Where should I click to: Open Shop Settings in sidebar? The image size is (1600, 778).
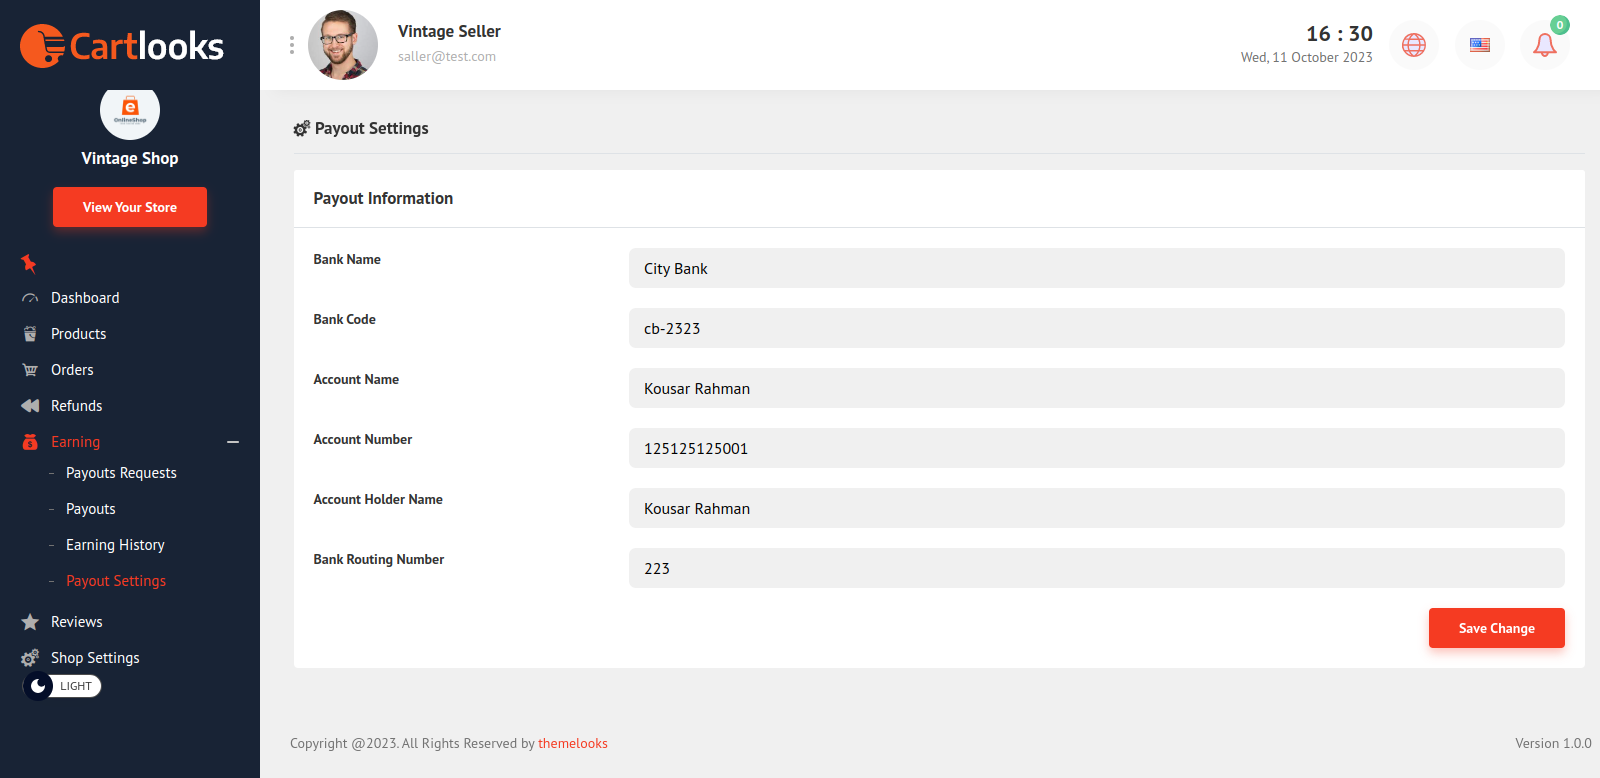coord(95,658)
